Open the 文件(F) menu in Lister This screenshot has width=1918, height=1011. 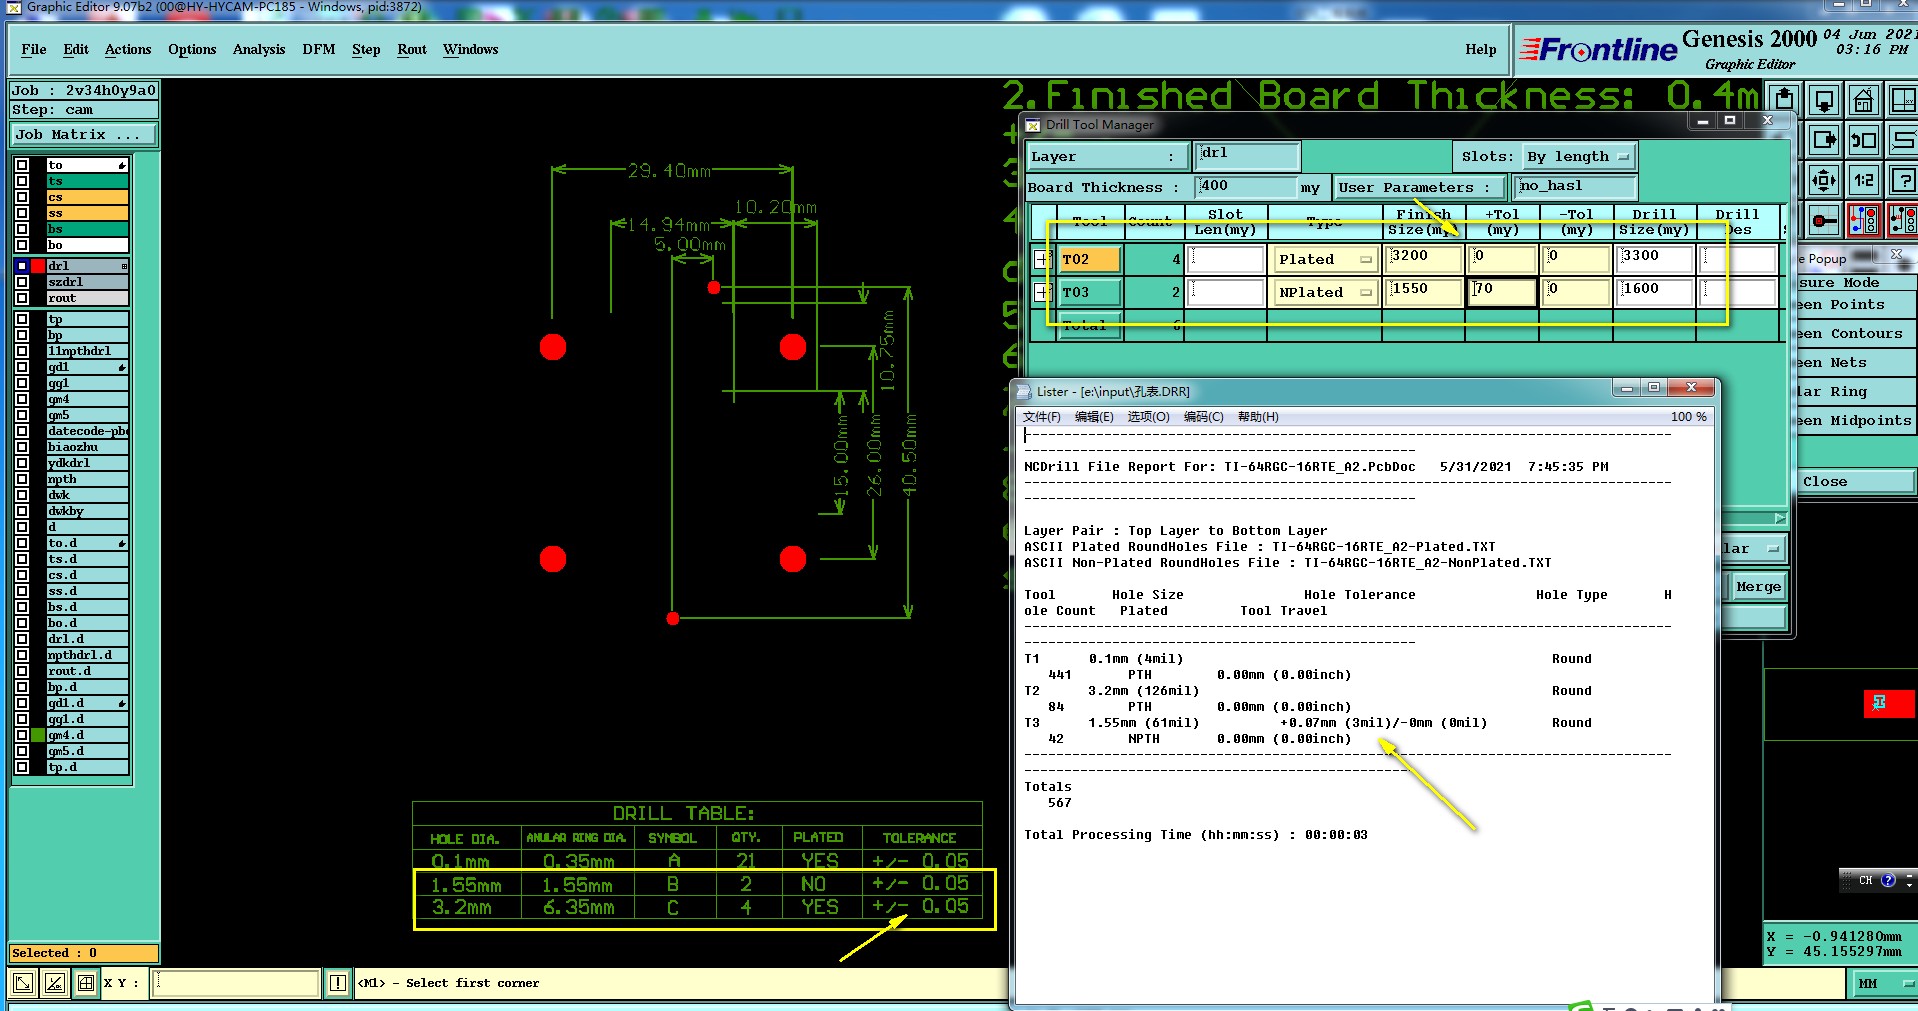tap(1042, 417)
